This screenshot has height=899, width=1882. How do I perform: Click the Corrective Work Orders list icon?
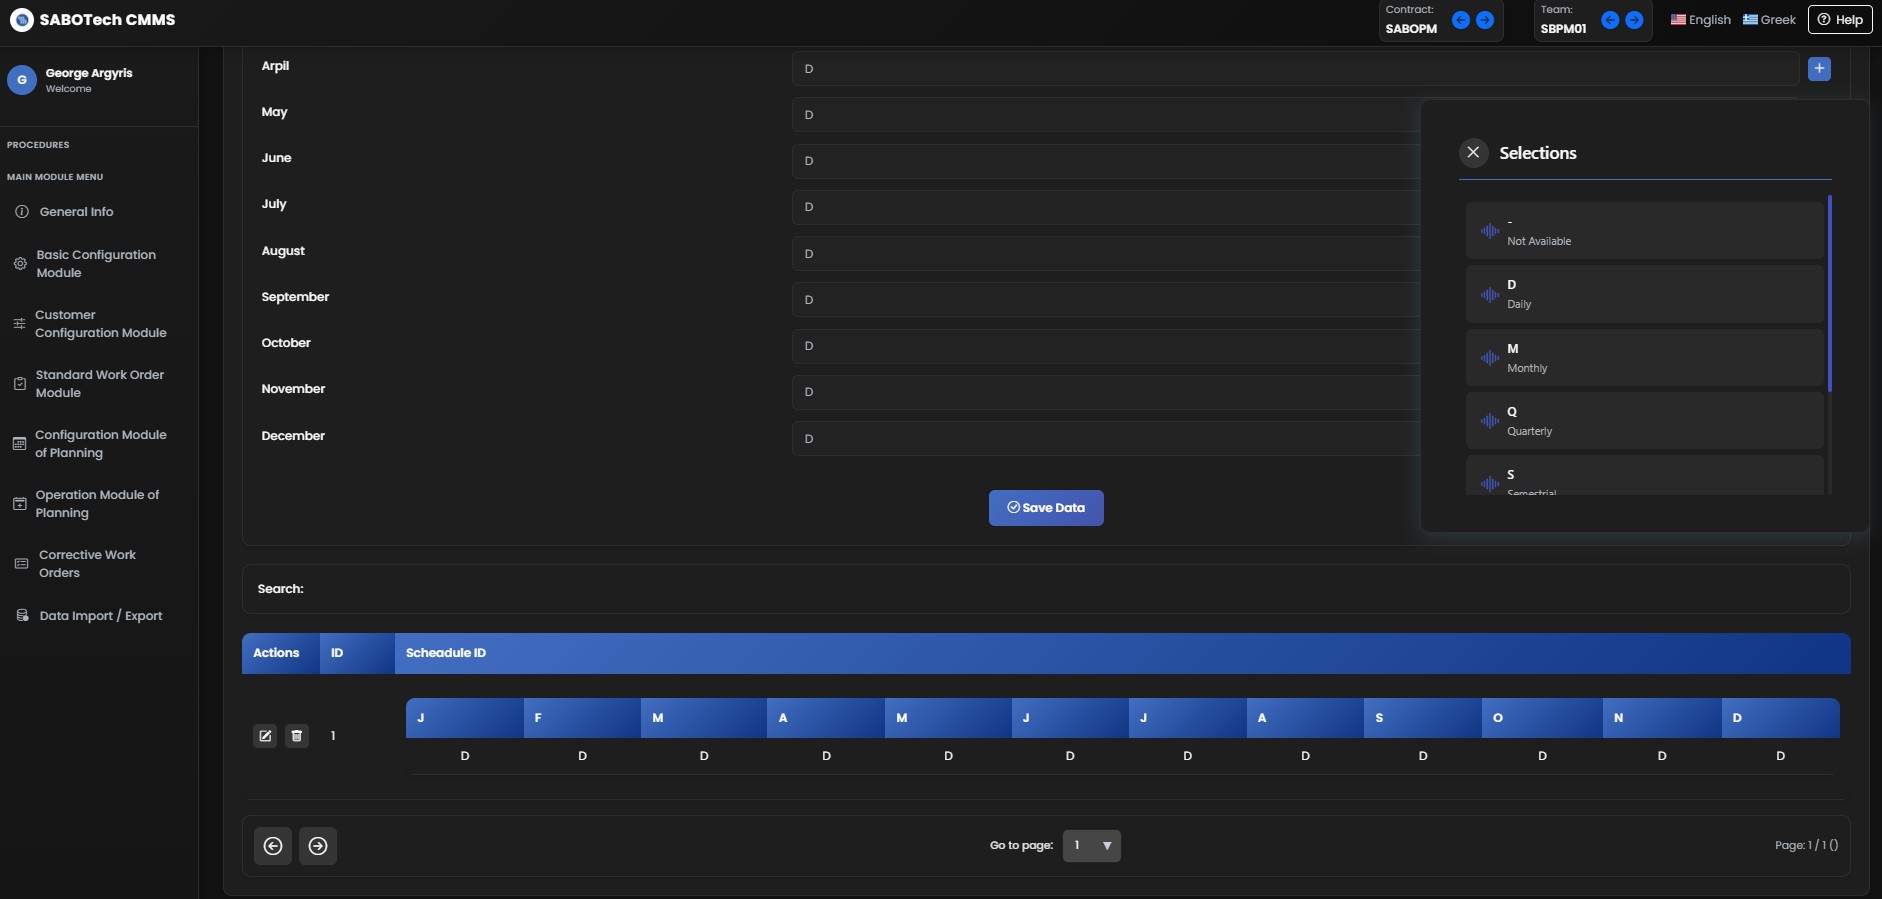coord(21,564)
